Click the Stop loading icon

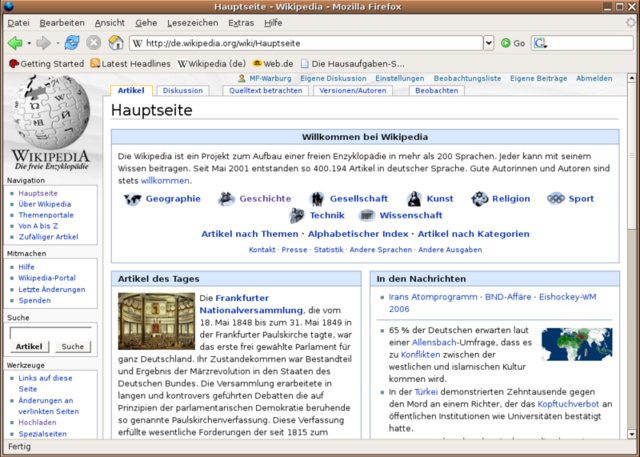(x=94, y=43)
